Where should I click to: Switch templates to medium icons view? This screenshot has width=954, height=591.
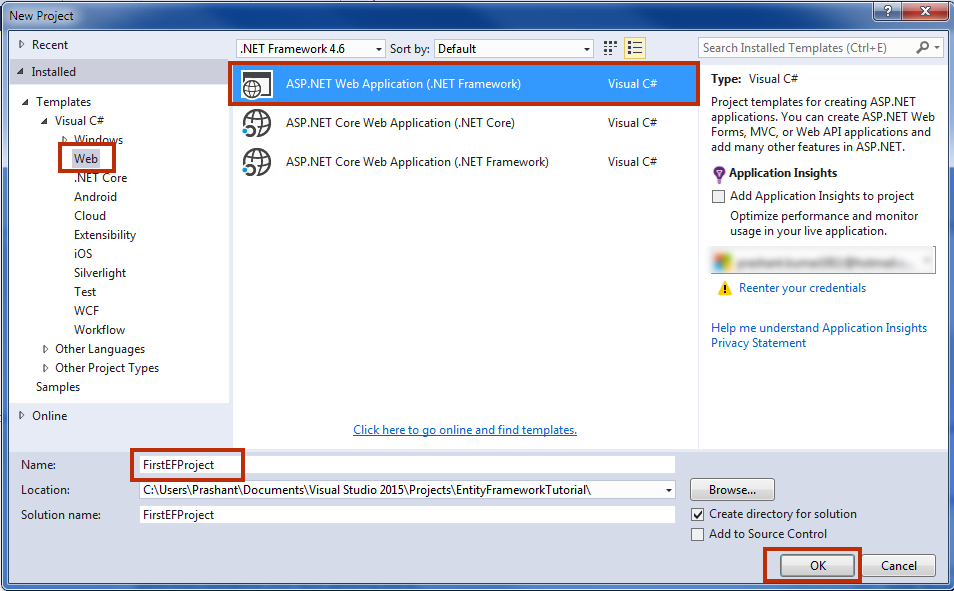click(x=610, y=48)
